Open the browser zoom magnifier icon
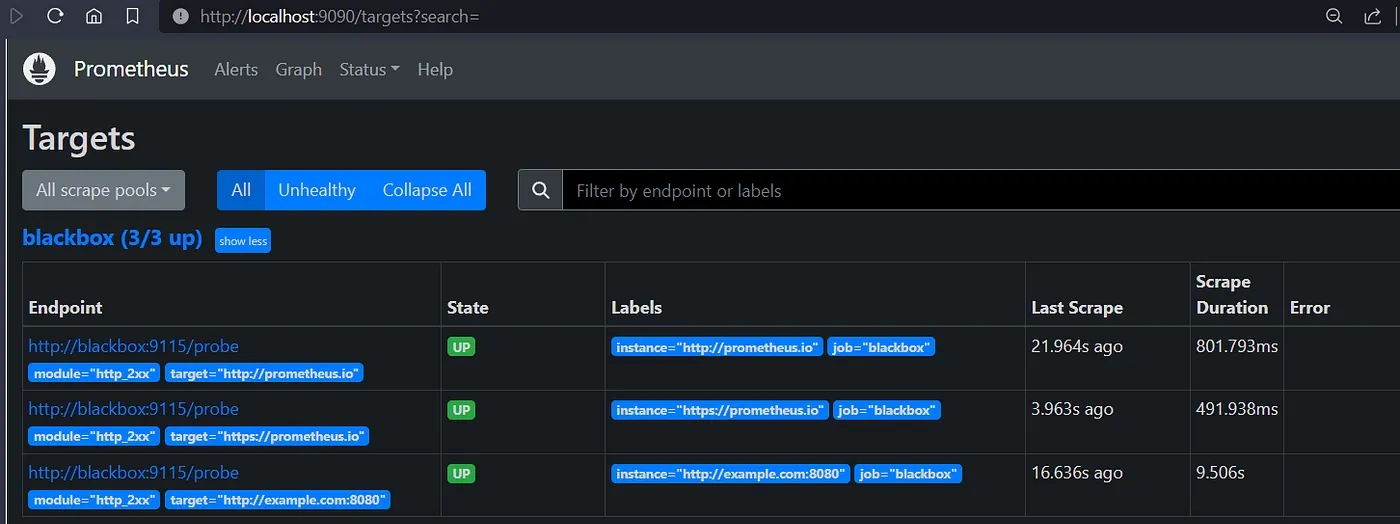 coord(1334,16)
